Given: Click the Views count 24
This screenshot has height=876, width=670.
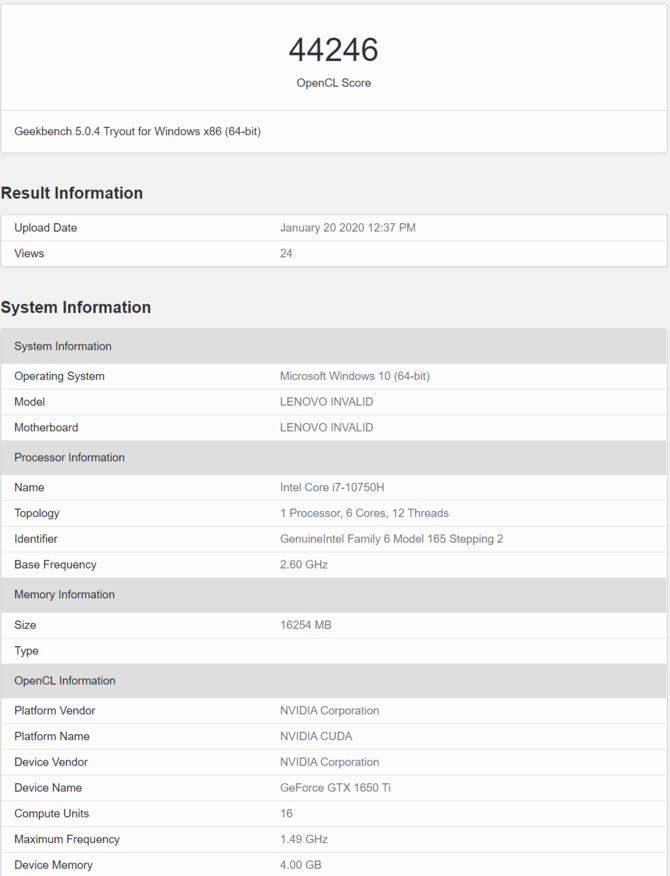Looking at the screenshot, I should click(x=286, y=253).
